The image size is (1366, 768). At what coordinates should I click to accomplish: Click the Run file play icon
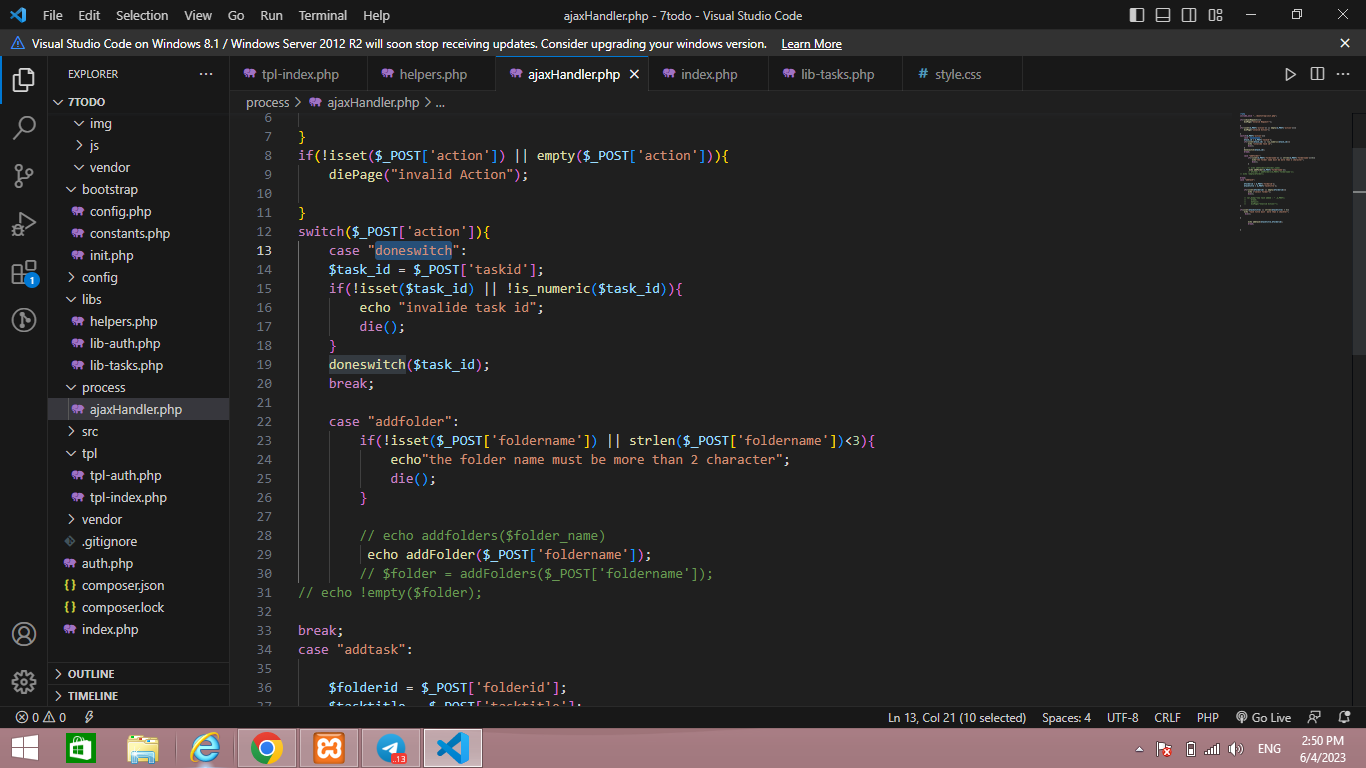(1290, 75)
